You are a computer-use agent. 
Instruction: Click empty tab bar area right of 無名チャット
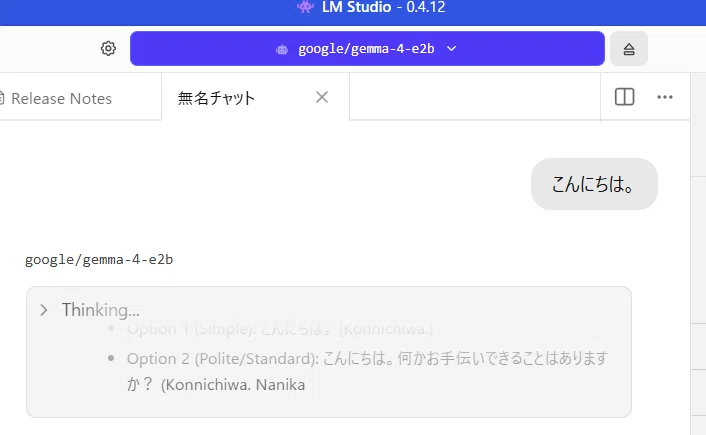coord(475,97)
